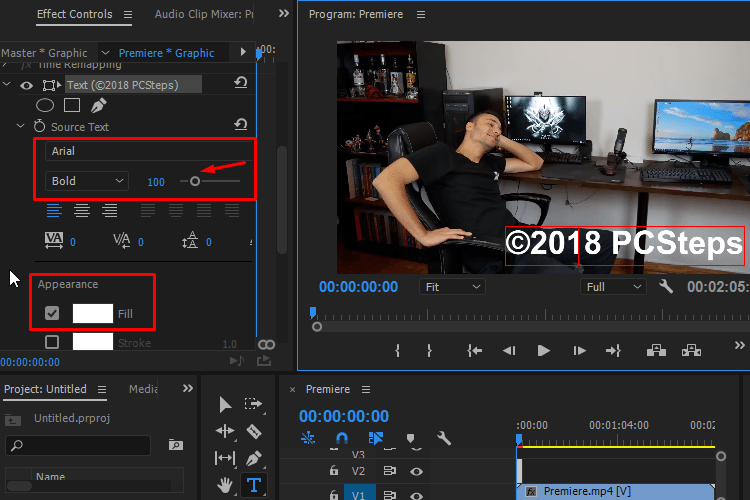Open the Fit zoom level dropdown
The width and height of the screenshot is (750, 500).
pos(452,287)
